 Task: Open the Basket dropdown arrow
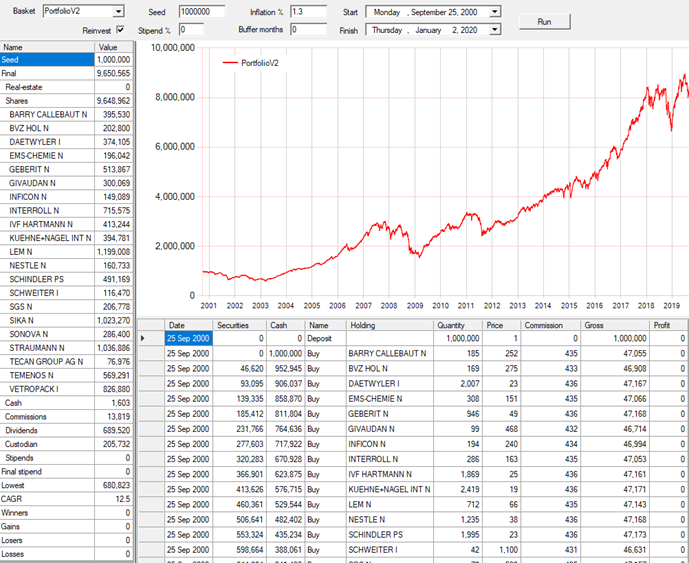(118, 12)
